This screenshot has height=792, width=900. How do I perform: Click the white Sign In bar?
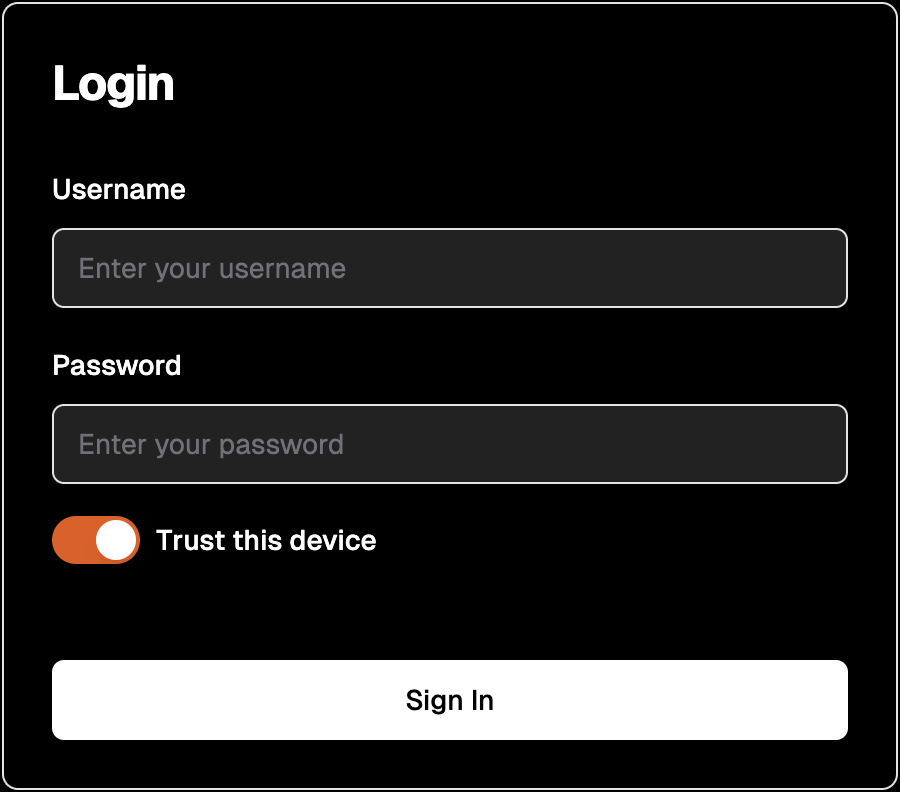coord(449,700)
